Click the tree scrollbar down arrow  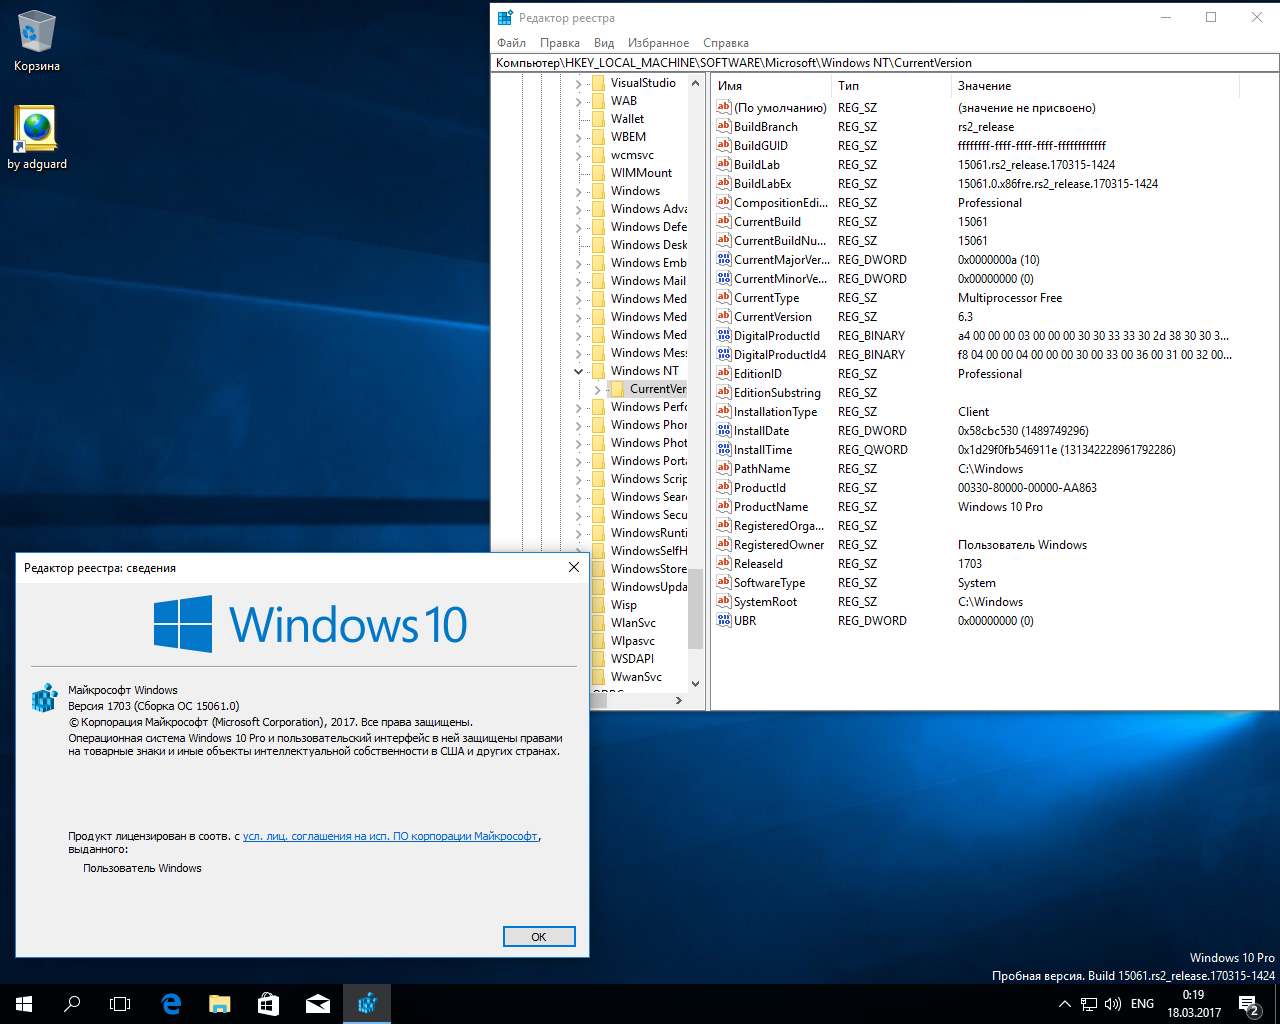pos(695,684)
